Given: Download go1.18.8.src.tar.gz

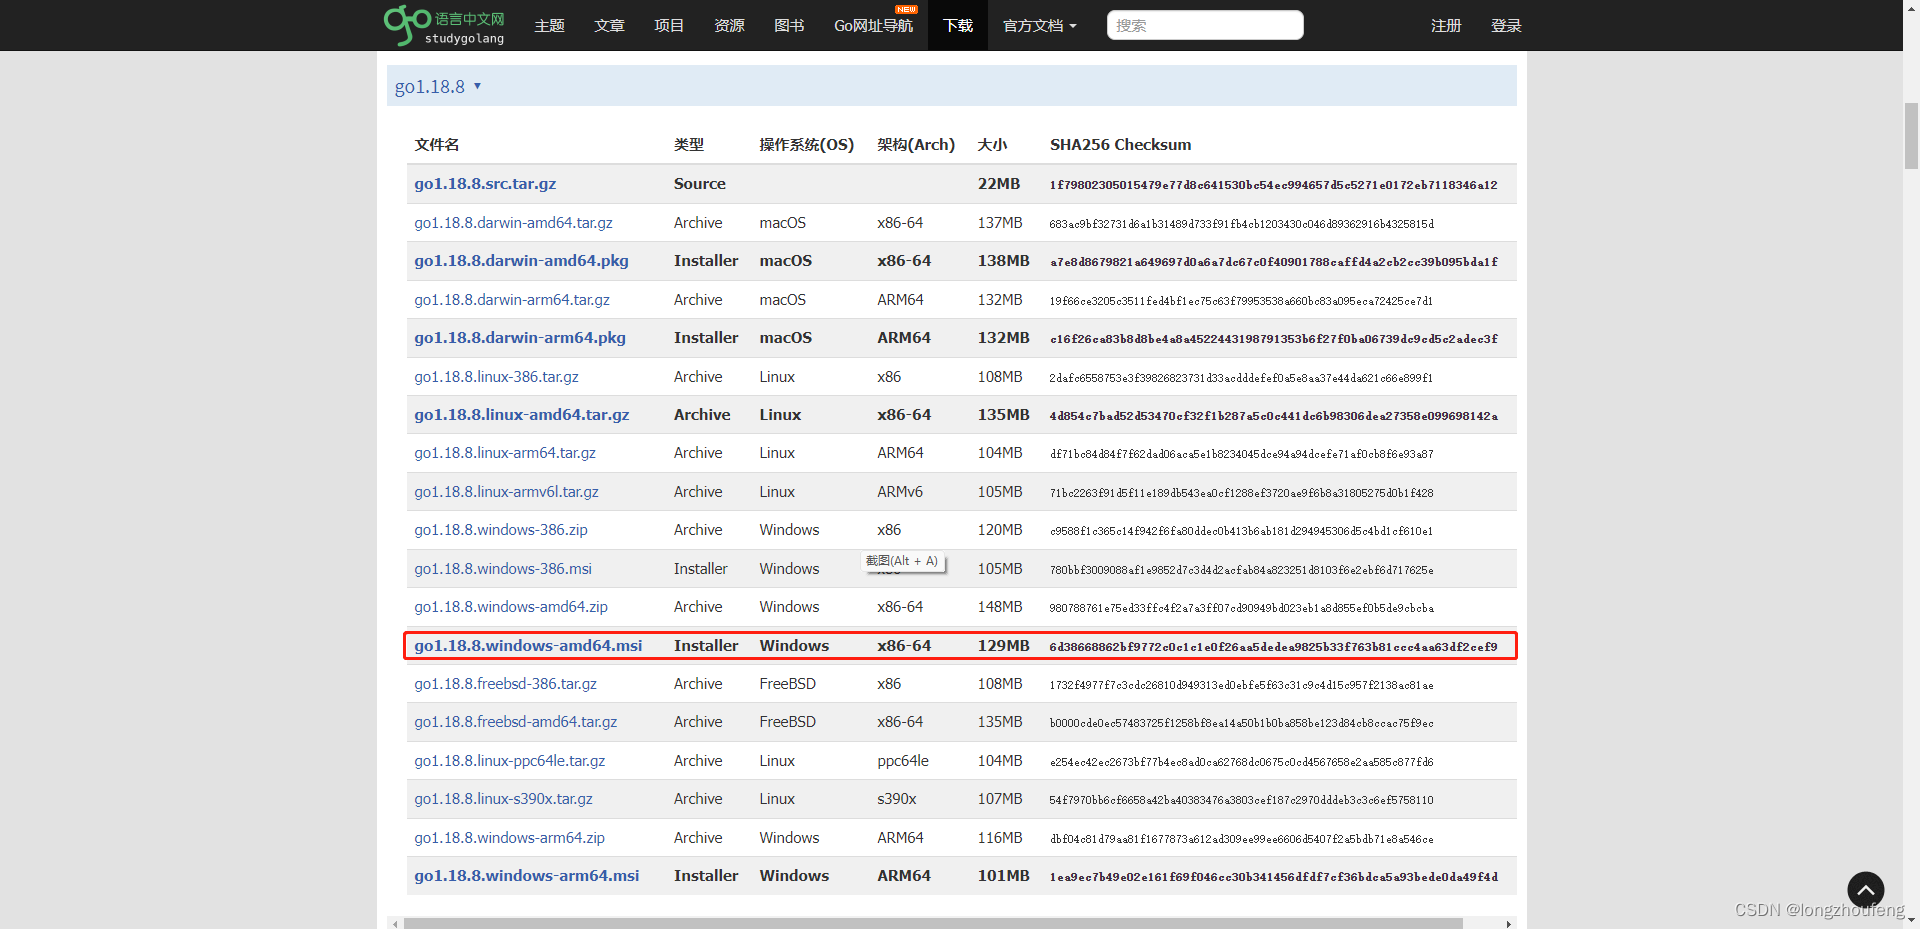Looking at the screenshot, I should pyautogui.click(x=485, y=184).
